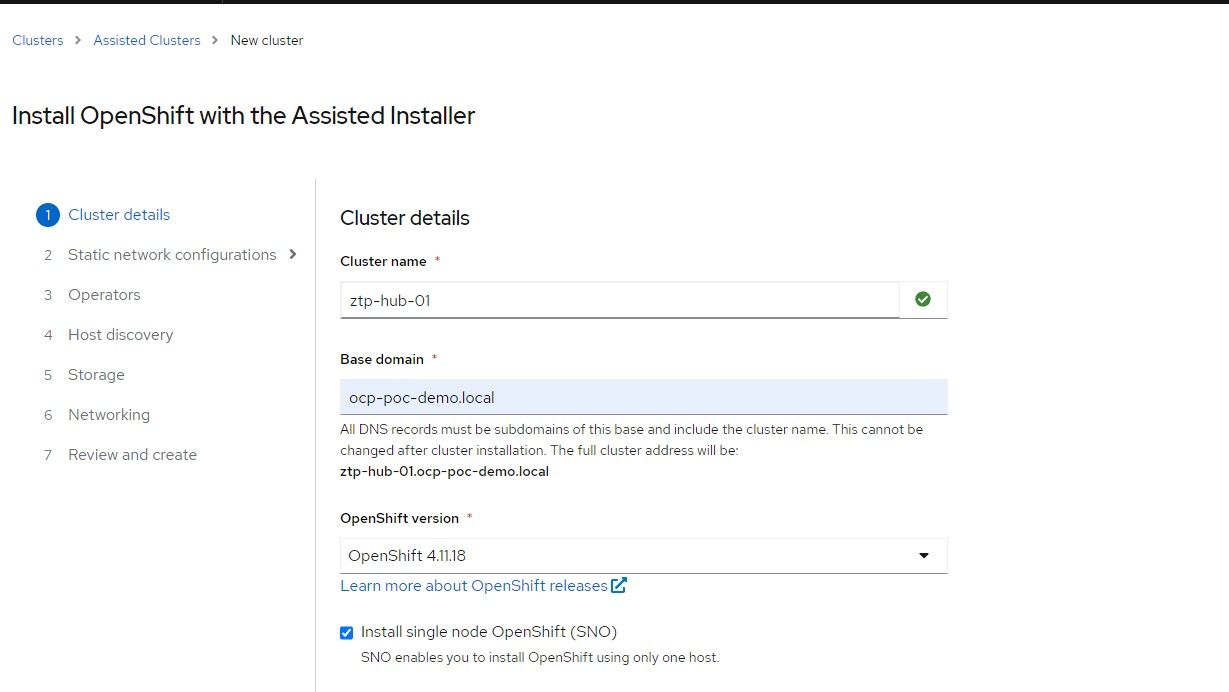Open Clusters breadcrumb link

[38, 40]
